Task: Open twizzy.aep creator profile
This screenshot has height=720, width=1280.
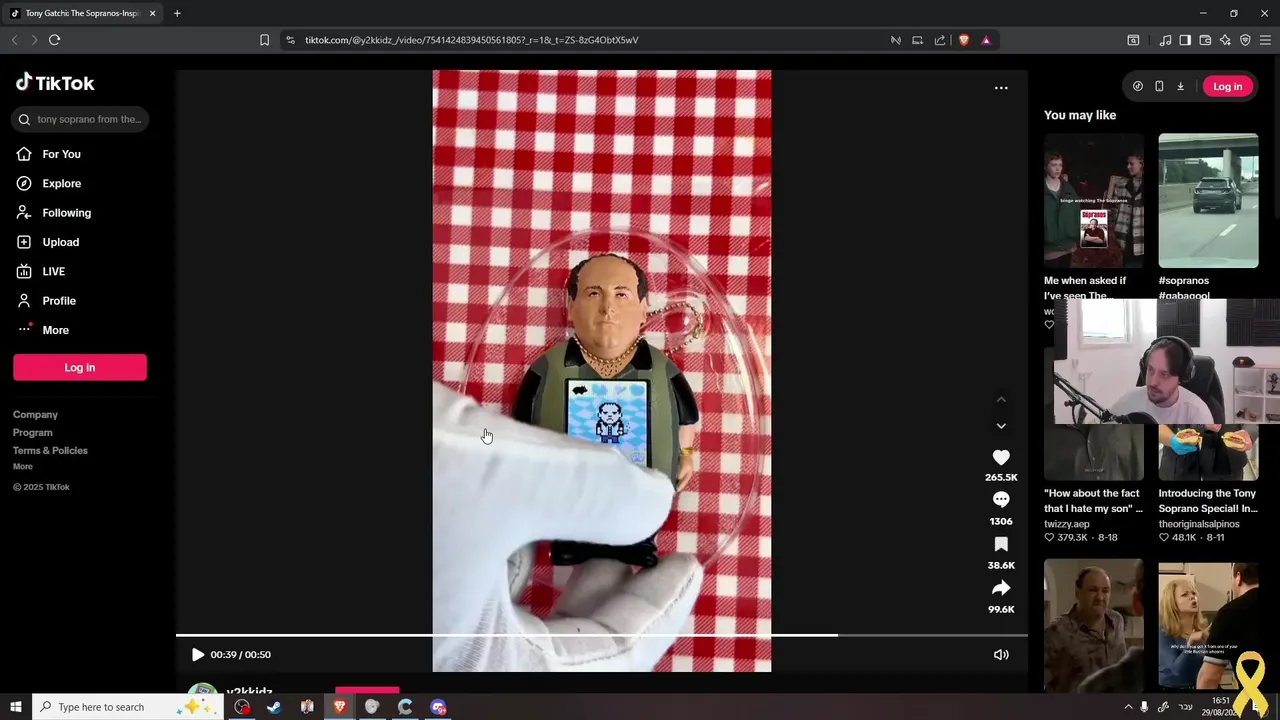Action: click(x=1067, y=524)
